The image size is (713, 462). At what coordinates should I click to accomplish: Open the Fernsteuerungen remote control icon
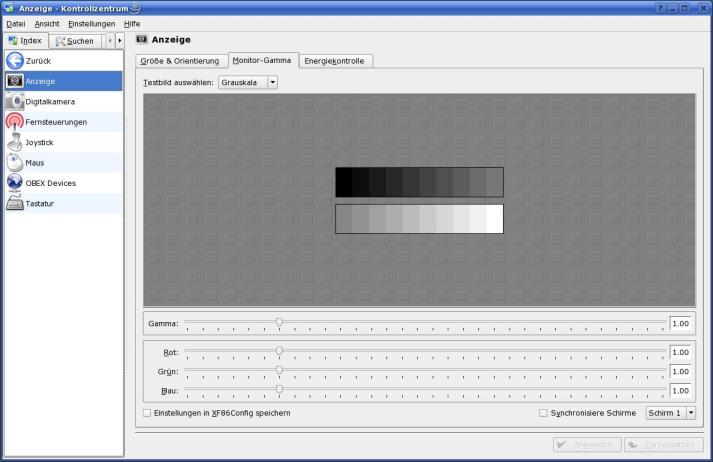(x=15, y=122)
